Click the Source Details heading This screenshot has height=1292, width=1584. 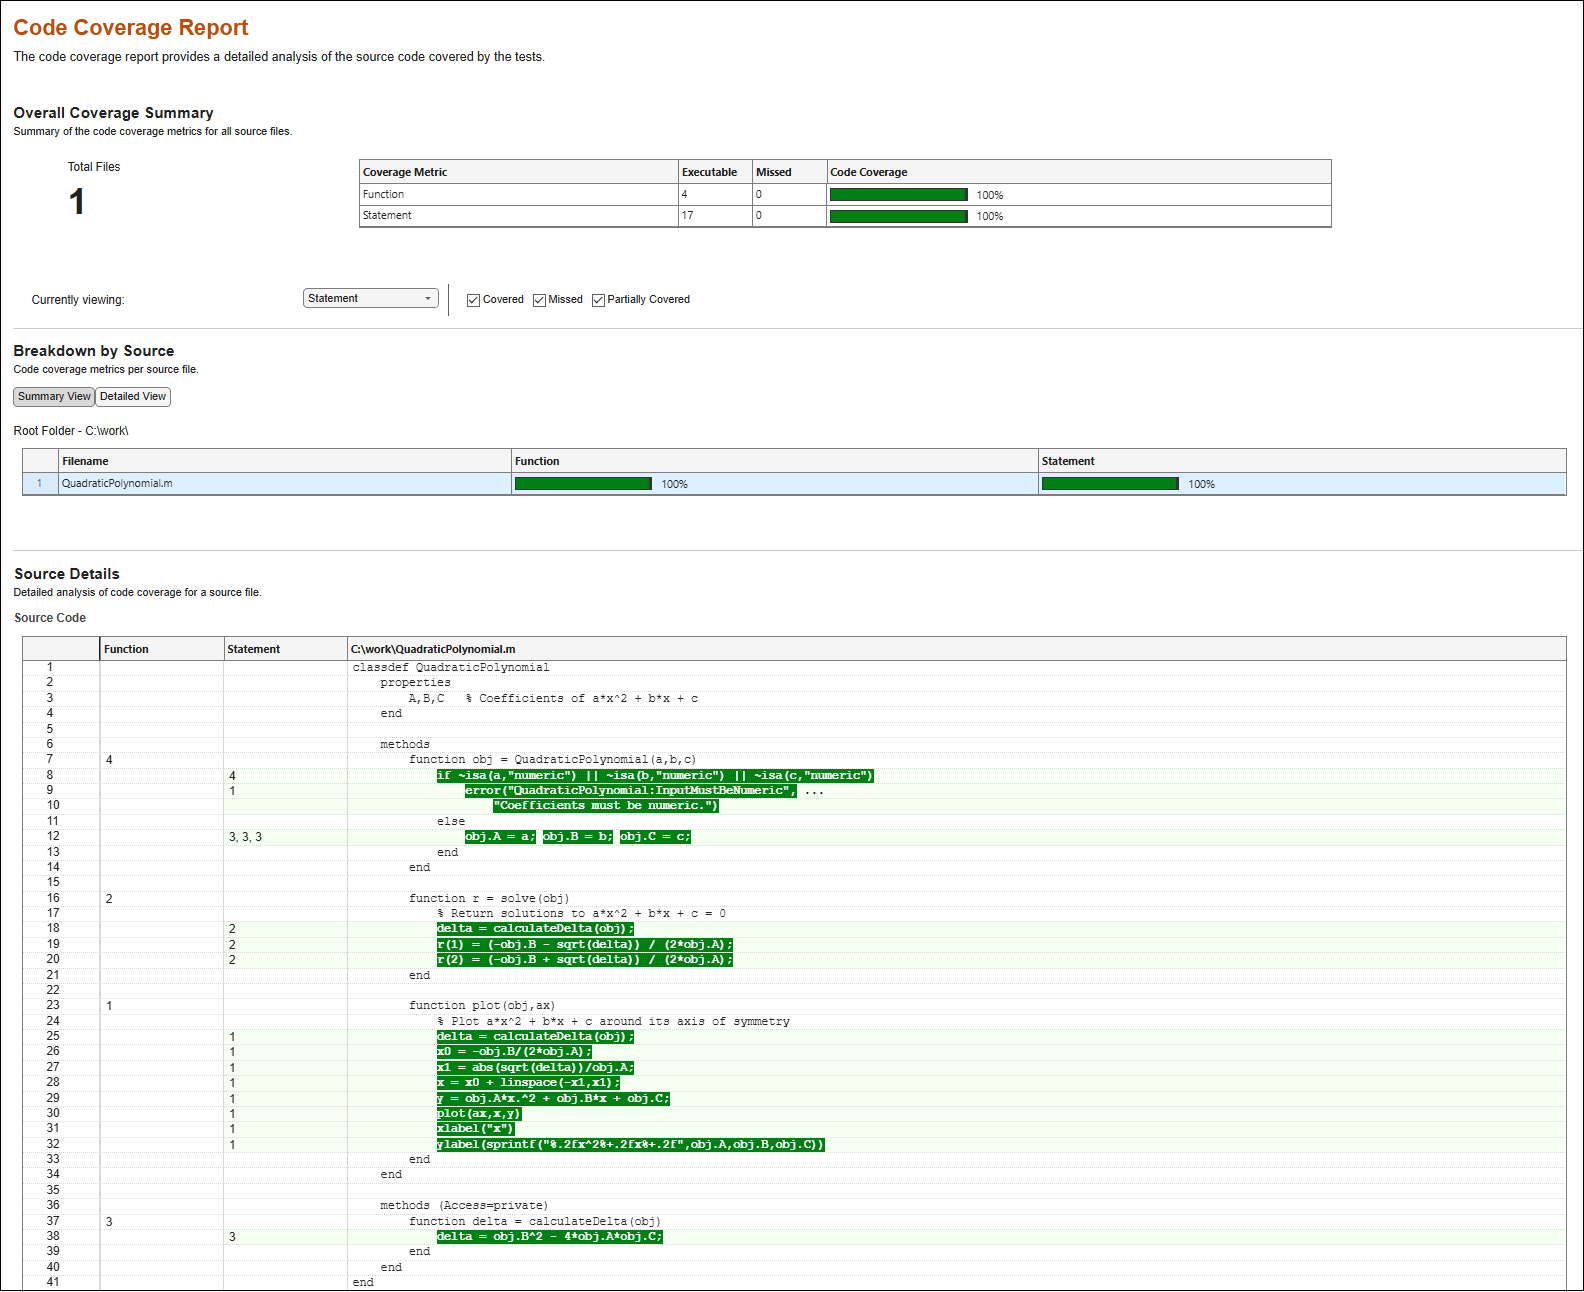click(67, 574)
